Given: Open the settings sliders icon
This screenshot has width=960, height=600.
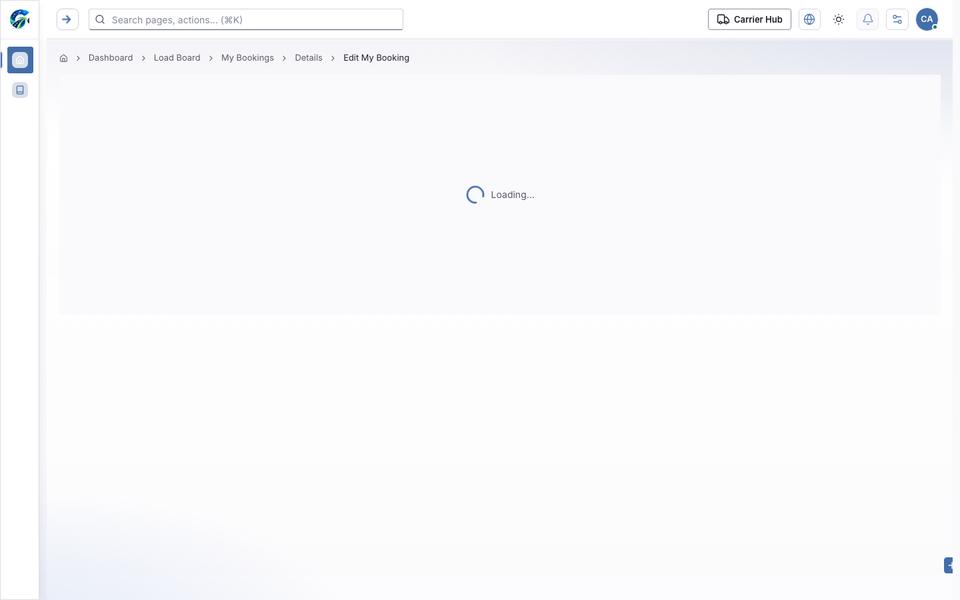Looking at the screenshot, I should tap(897, 19).
